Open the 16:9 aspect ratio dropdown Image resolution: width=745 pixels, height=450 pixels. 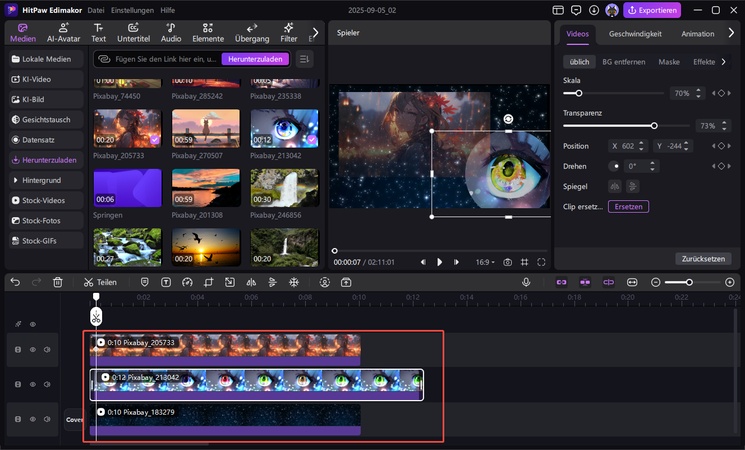coord(485,262)
